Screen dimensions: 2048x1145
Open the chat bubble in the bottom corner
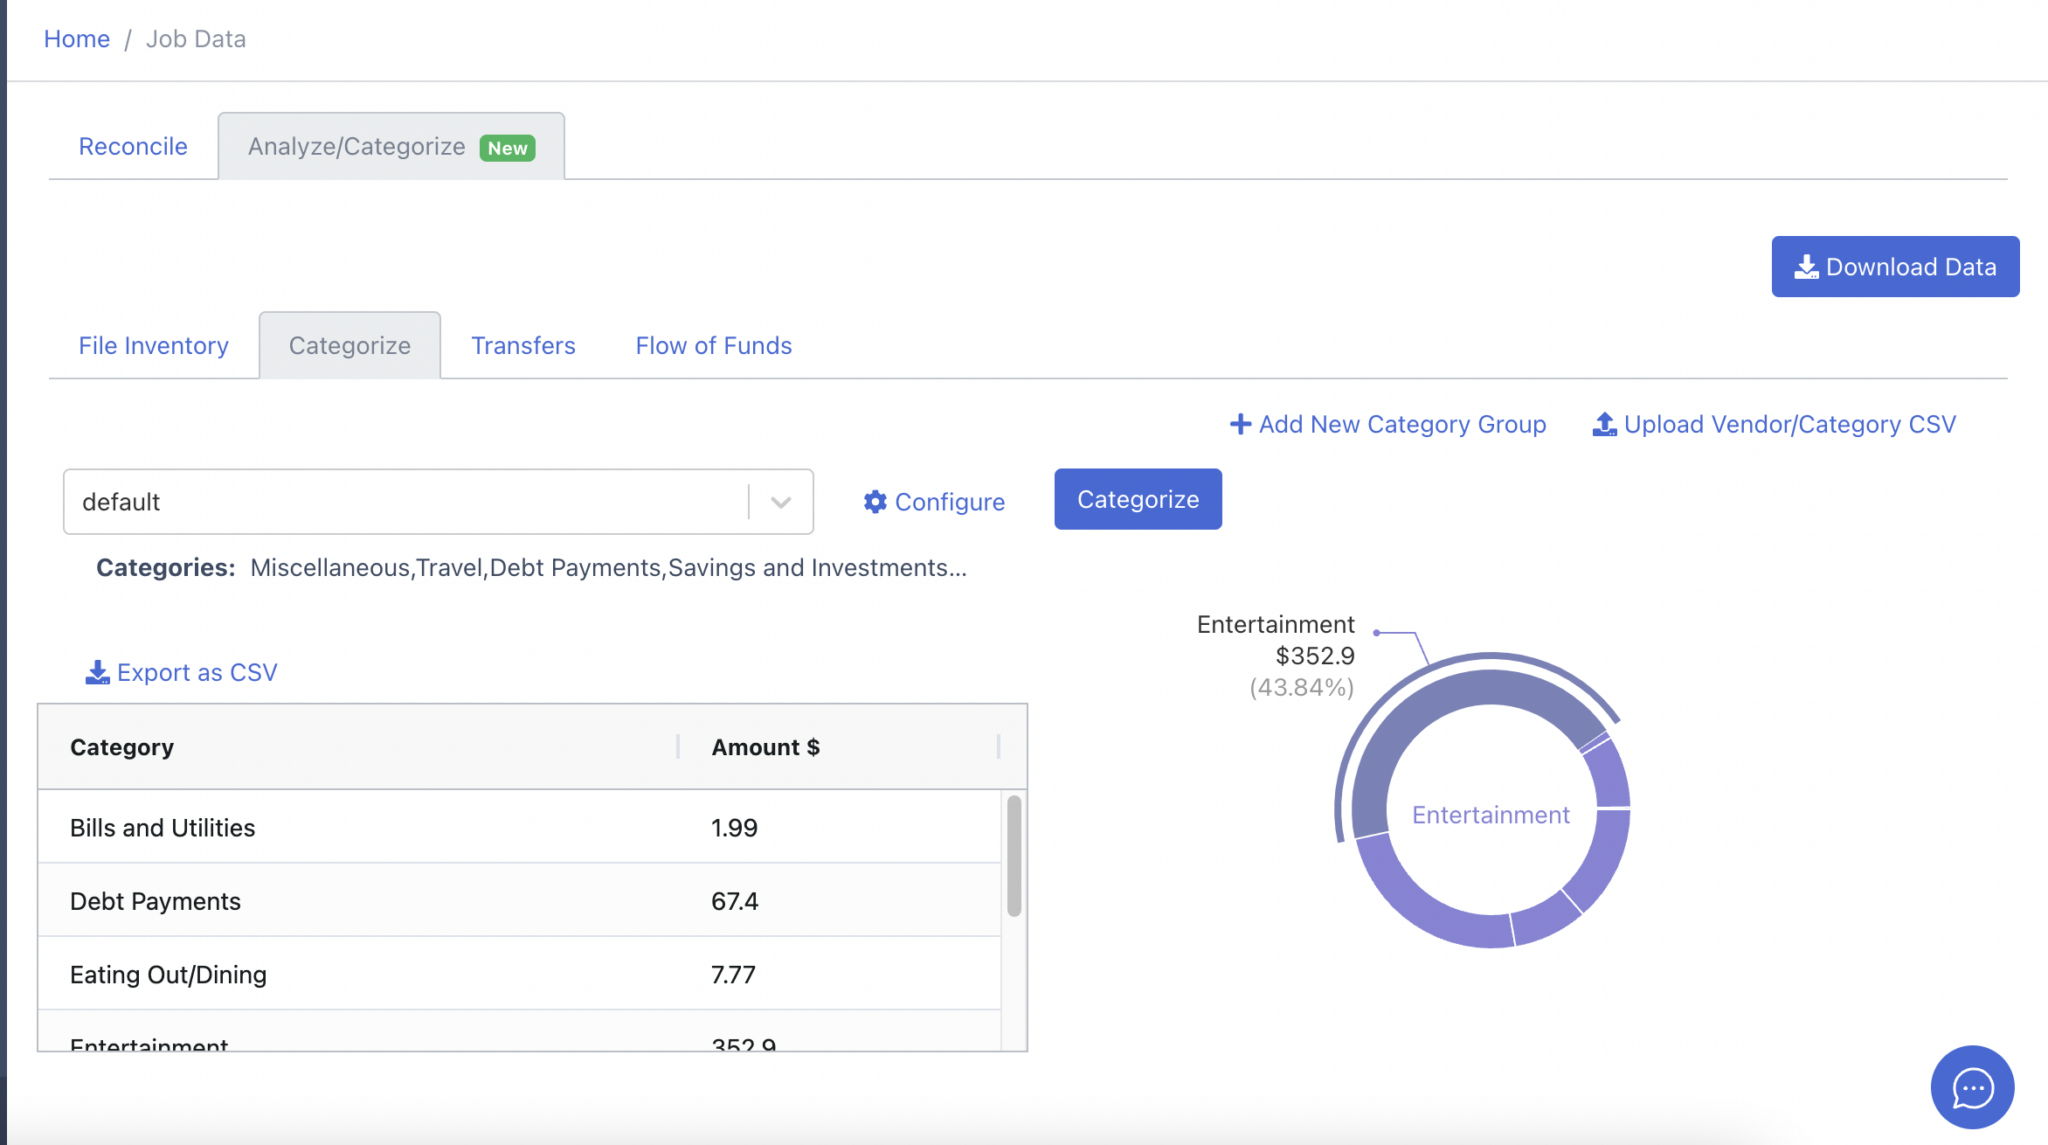pyautogui.click(x=1971, y=1087)
